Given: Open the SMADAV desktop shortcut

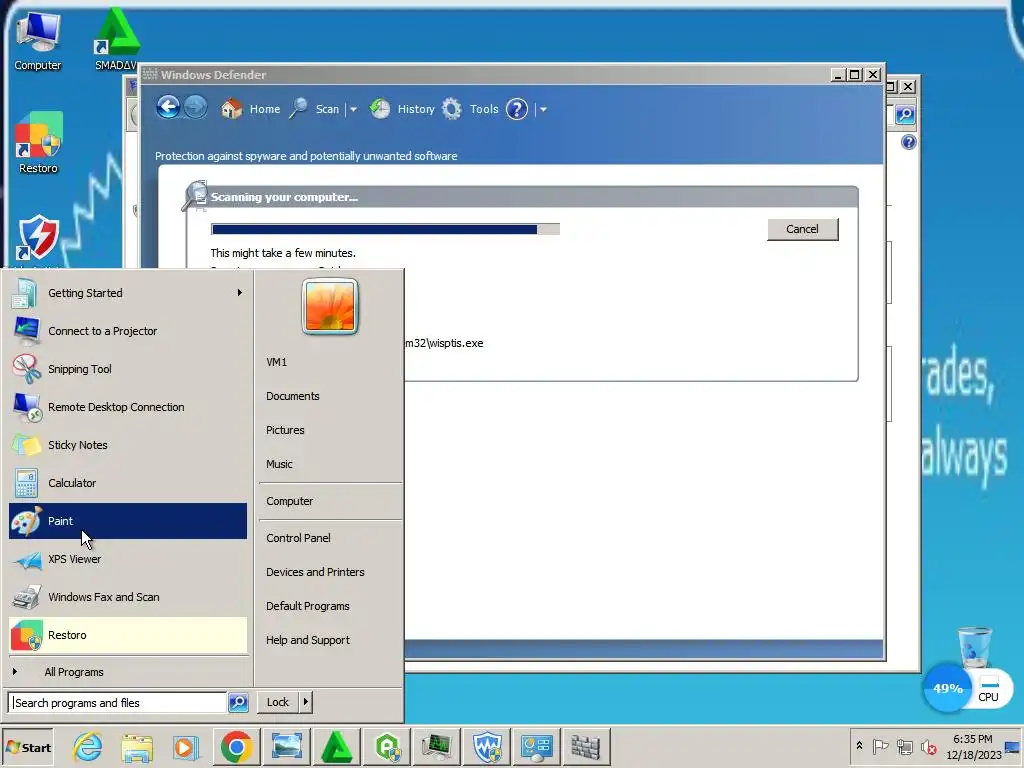Looking at the screenshot, I should [118, 39].
